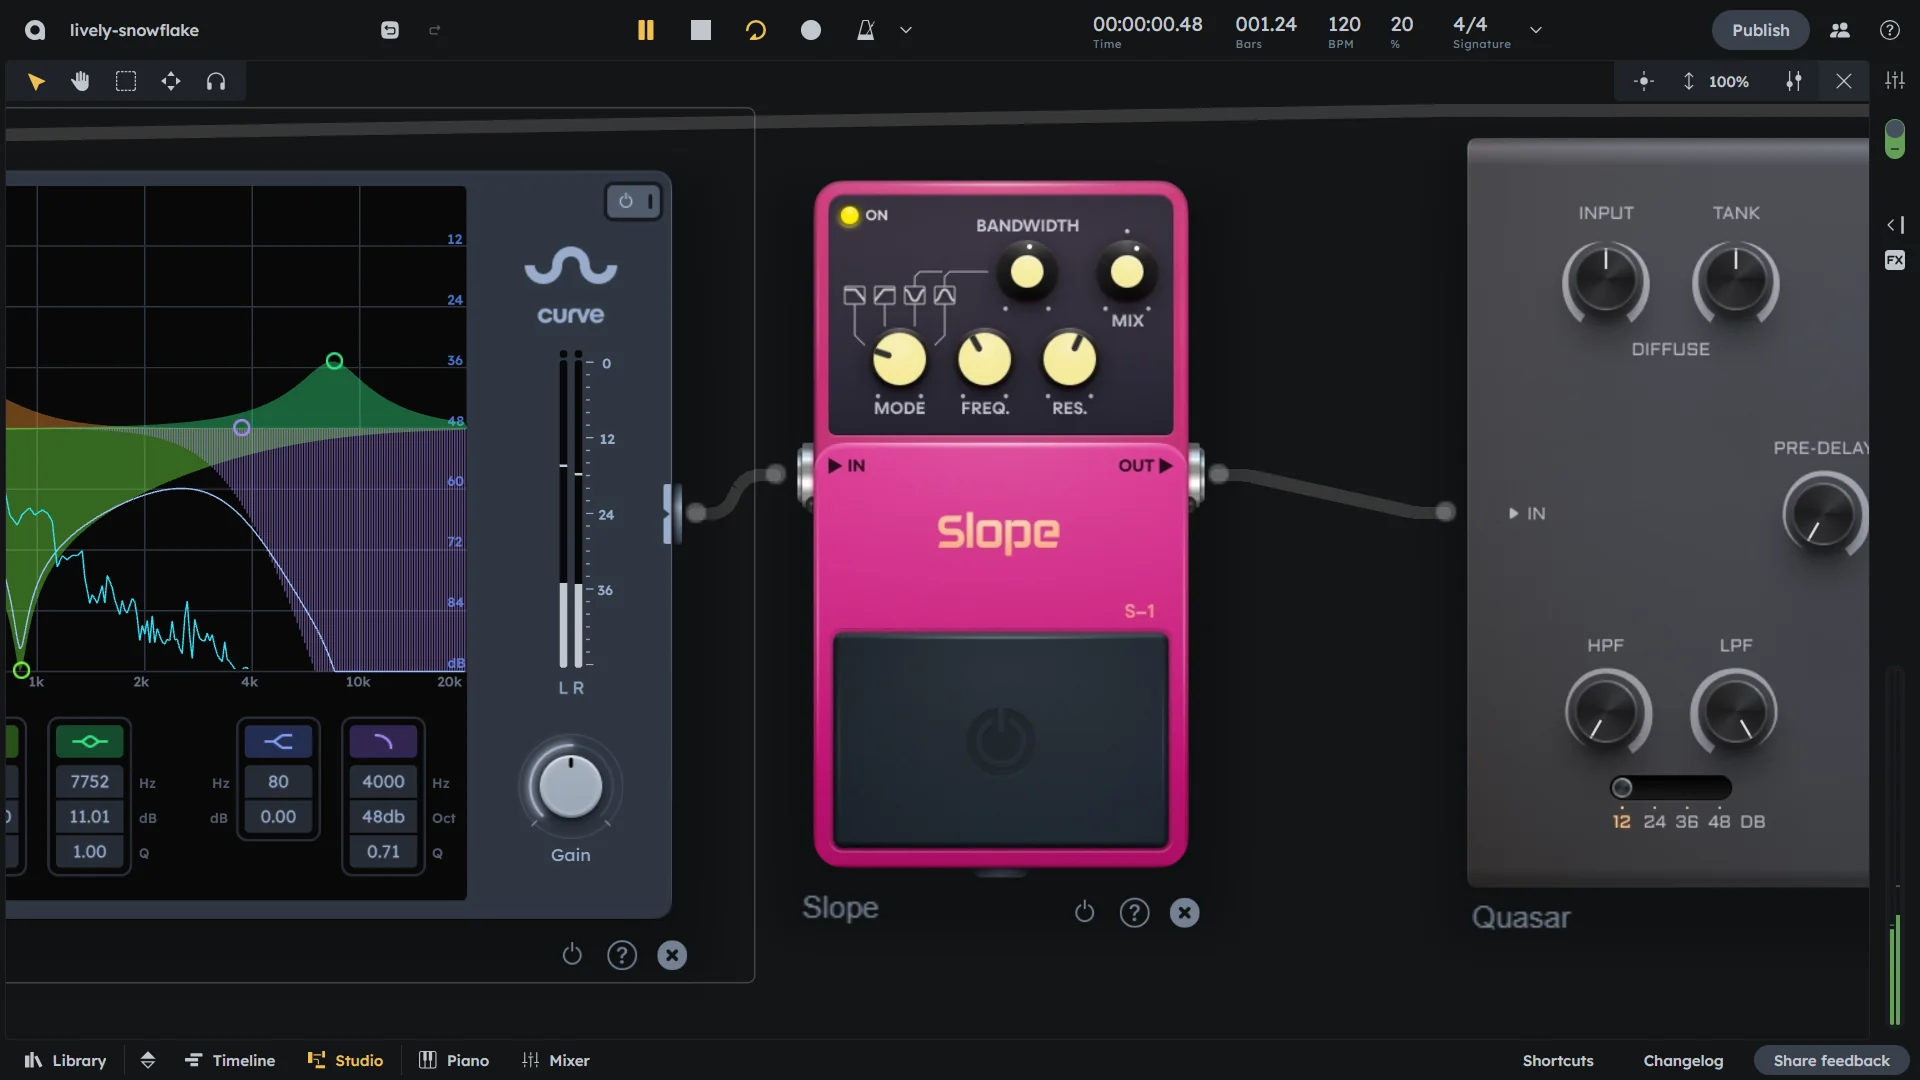Click the Publish button

(x=1760, y=30)
